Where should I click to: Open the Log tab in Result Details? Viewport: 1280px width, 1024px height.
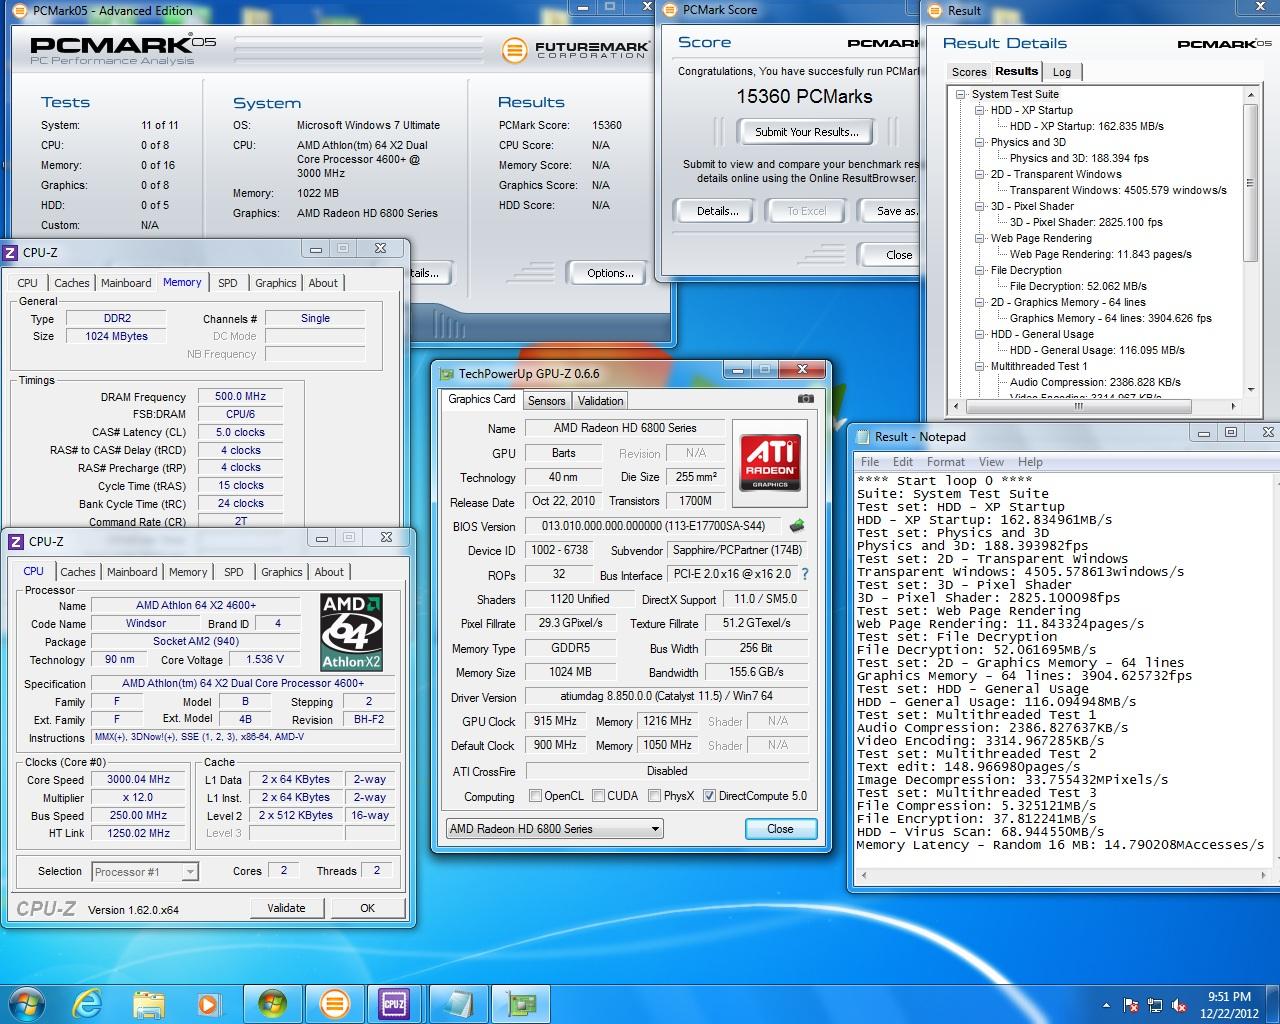1062,72
